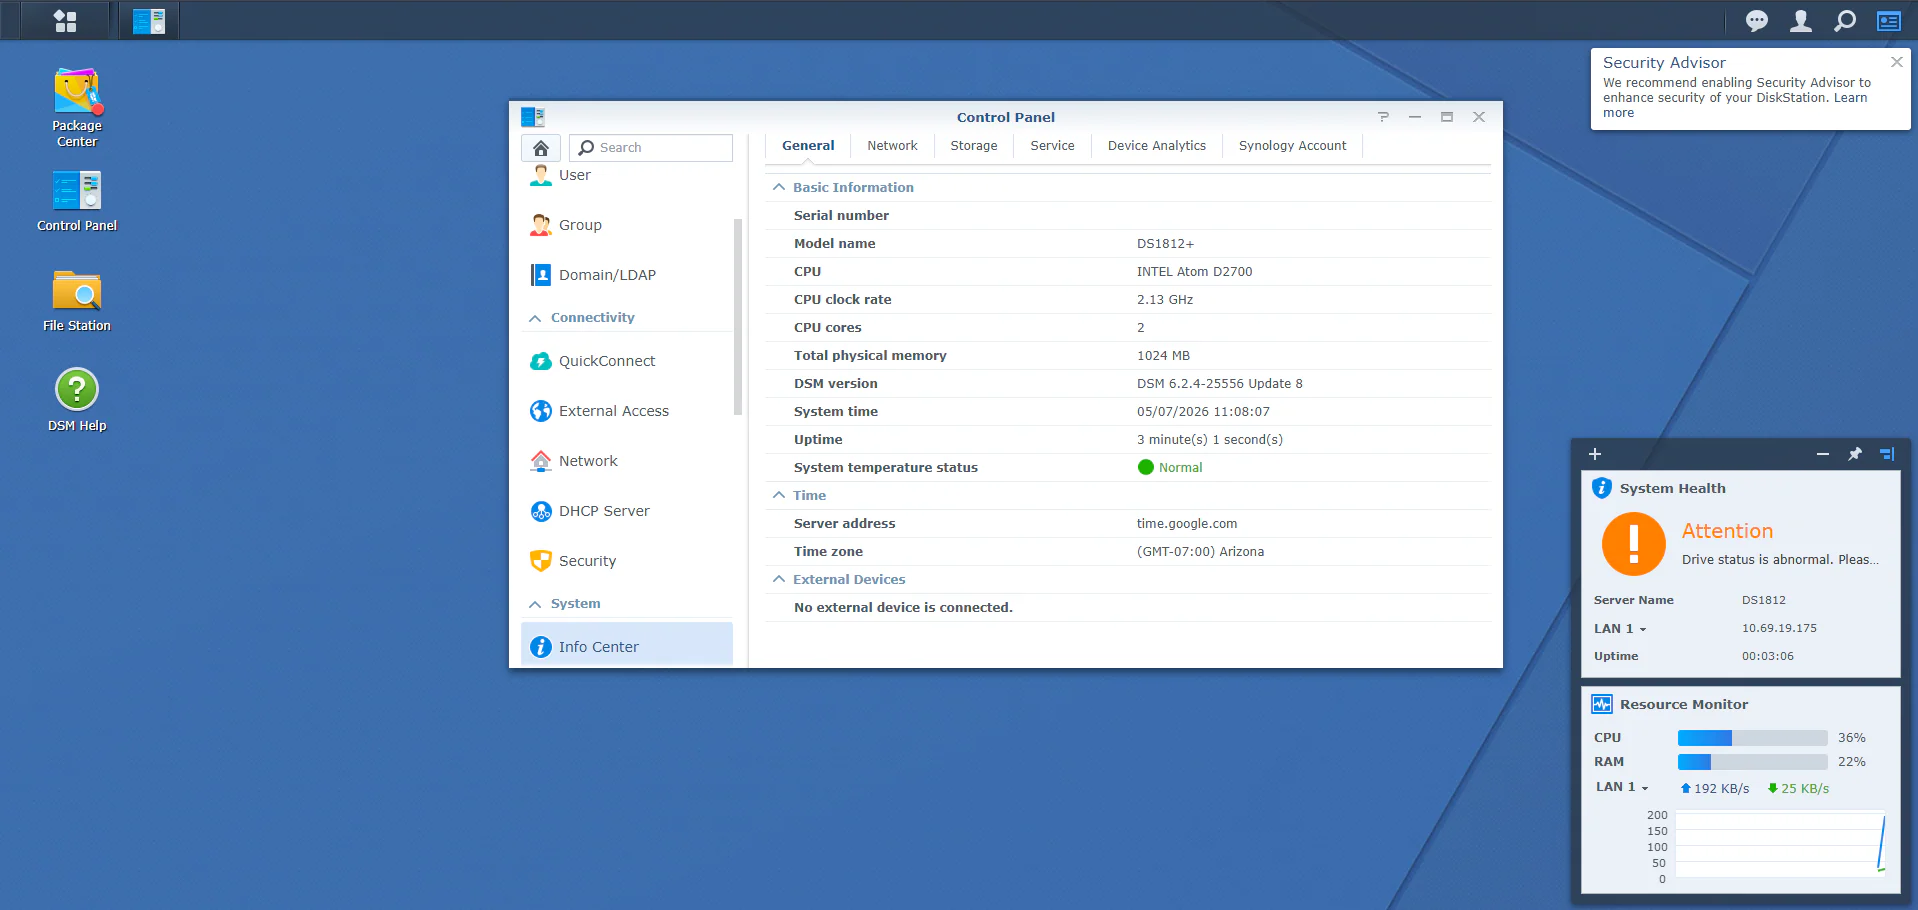Open Domain/LDAP in sidebar
Image resolution: width=1918 pixels, height=910 pixels.
point(627,275)
